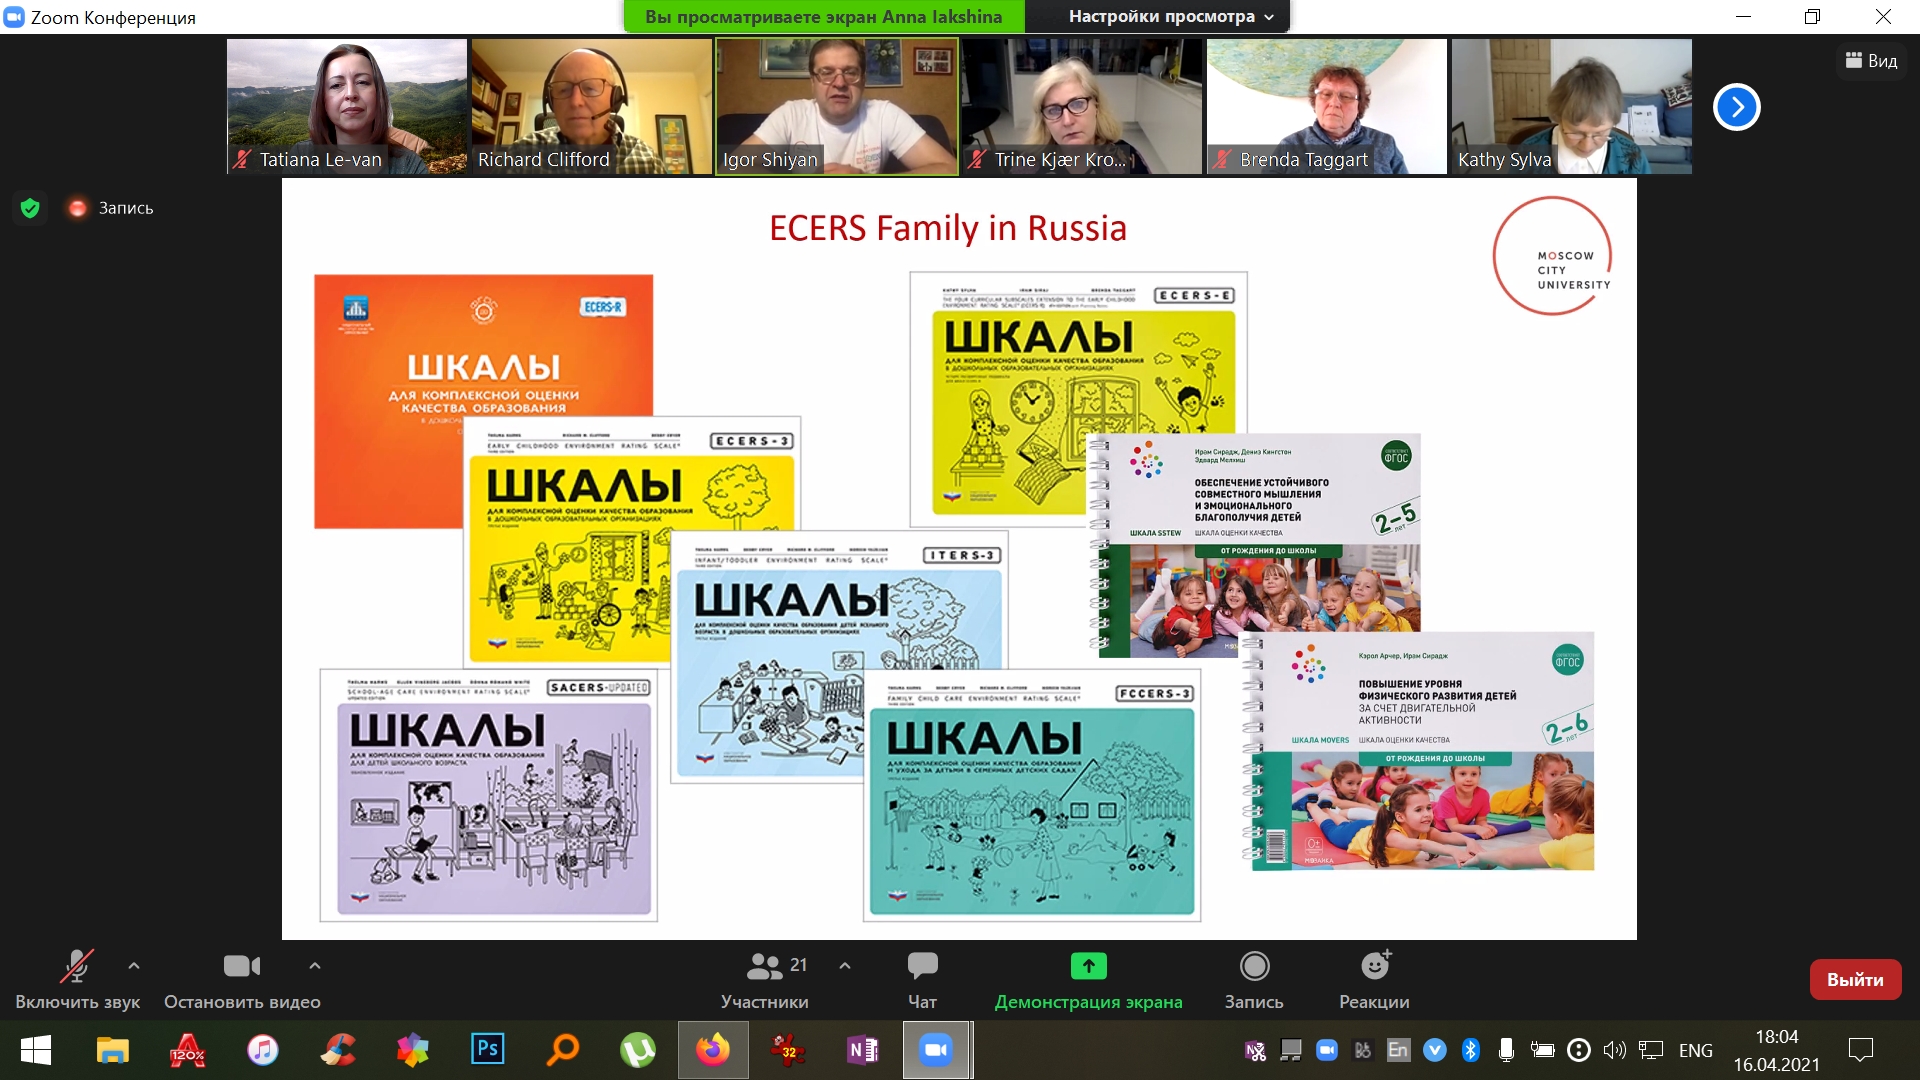This screenshot has height=1080, width=1920.
Task: Open volume control in system tray
Action: [1613, 1050]
